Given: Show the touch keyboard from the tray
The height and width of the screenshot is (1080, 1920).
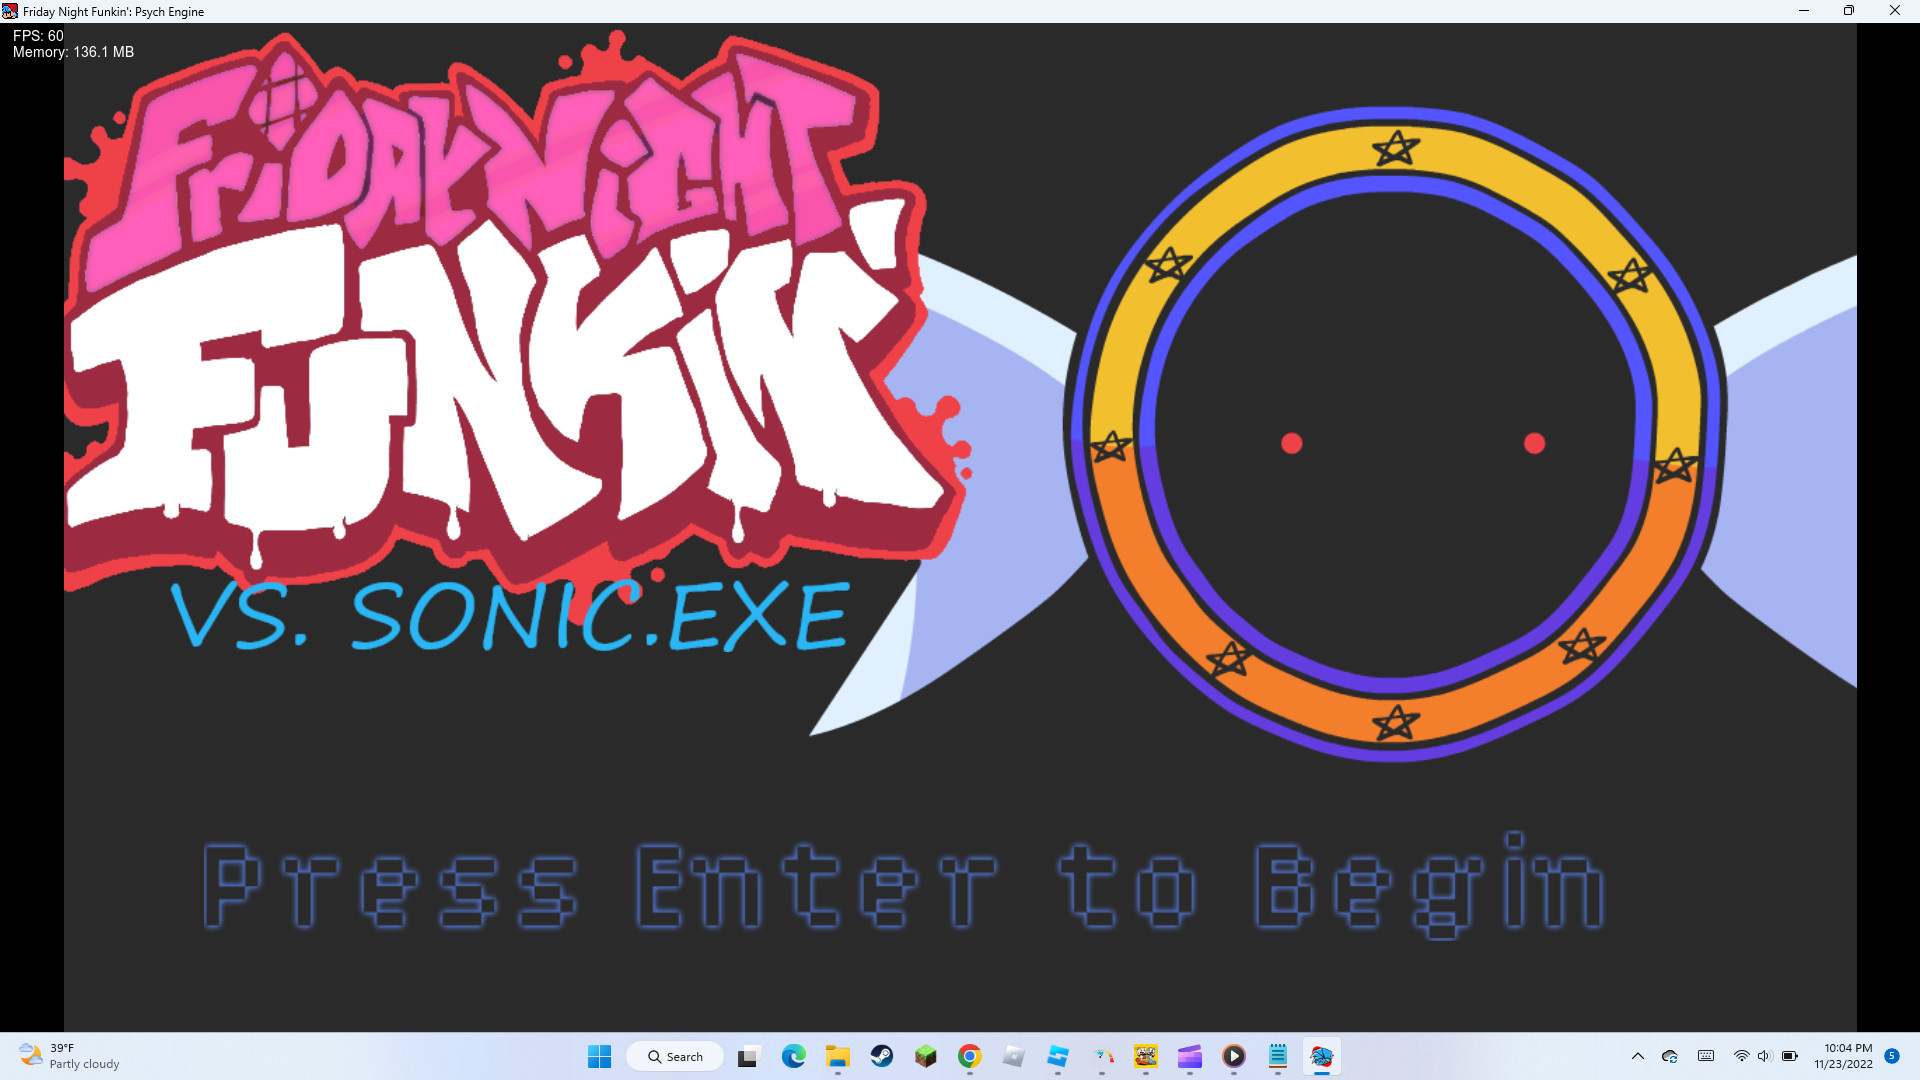Looking at the screenshot, I should point(1705,1057).
